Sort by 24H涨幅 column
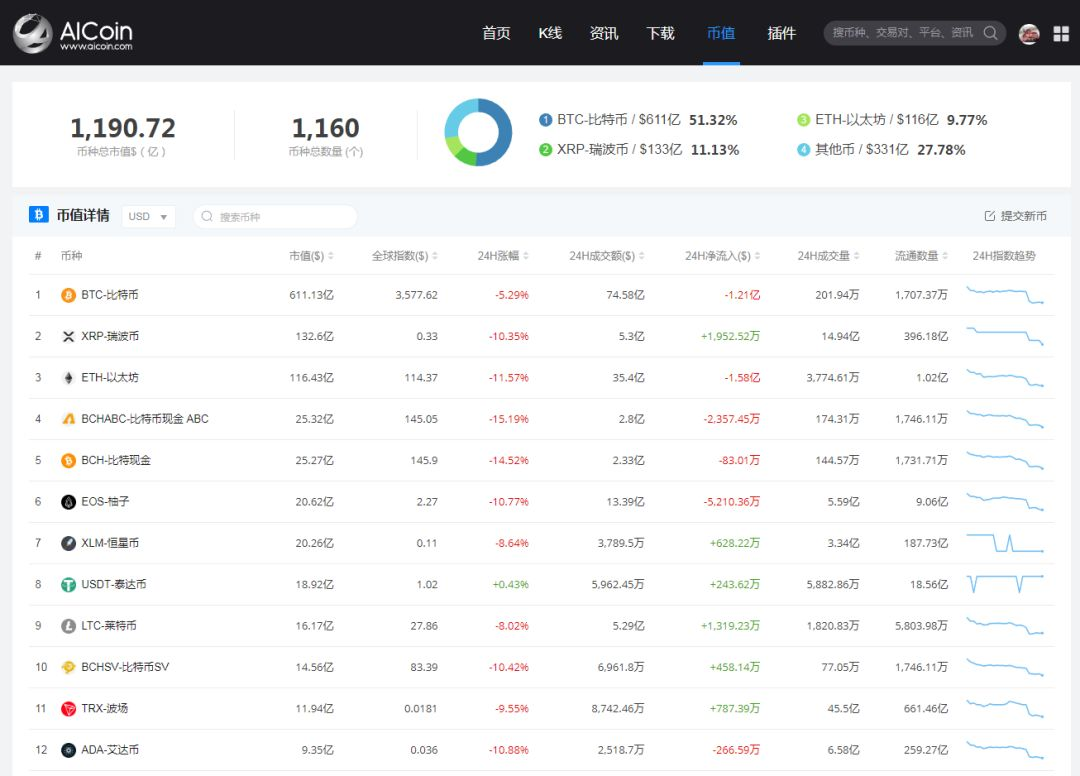This screenshot has height=776, width=1080. click(x=503, y=256)
